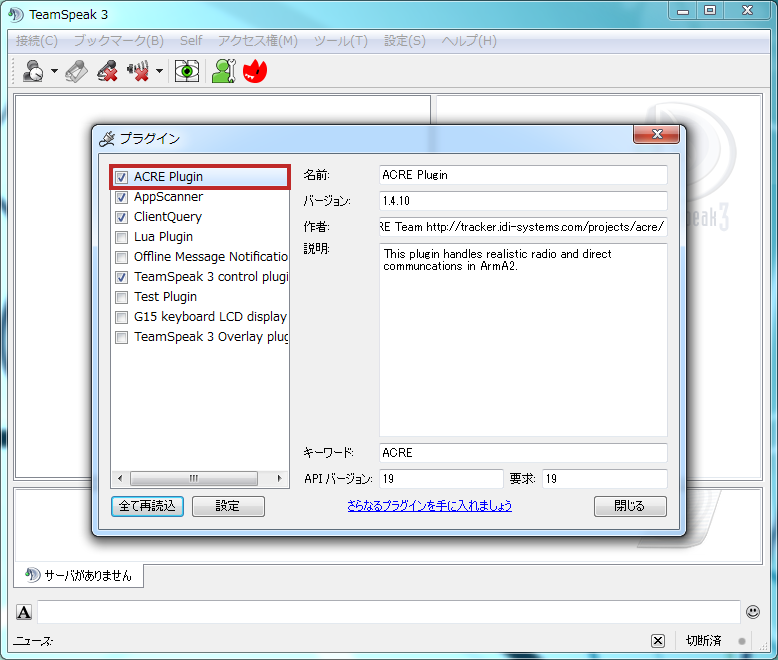Screen dimensions: 778x660
Task: Click the 全て再読込 reload all button
Action: click(x=147, y=506)
